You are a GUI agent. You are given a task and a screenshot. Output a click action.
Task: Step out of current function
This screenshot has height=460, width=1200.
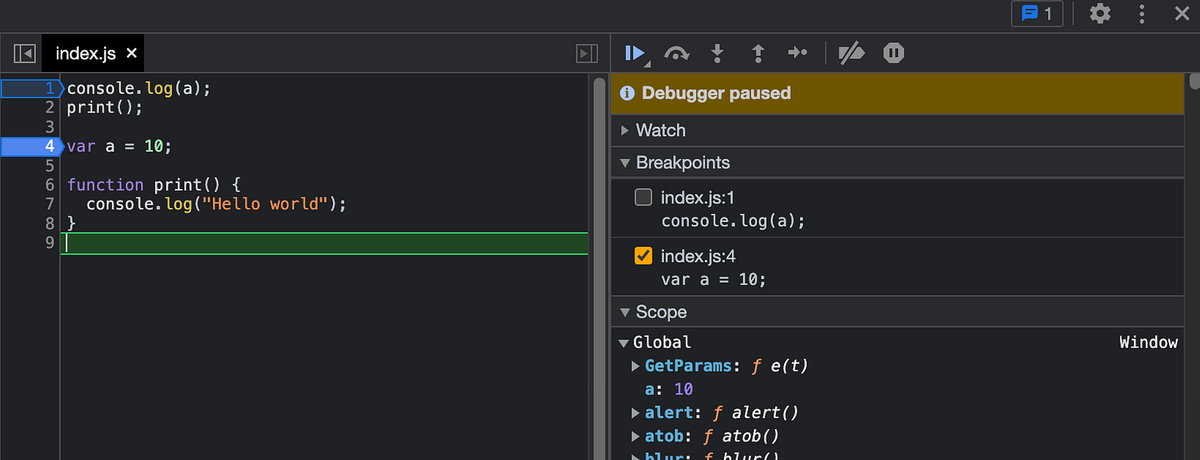pos(757,53)
